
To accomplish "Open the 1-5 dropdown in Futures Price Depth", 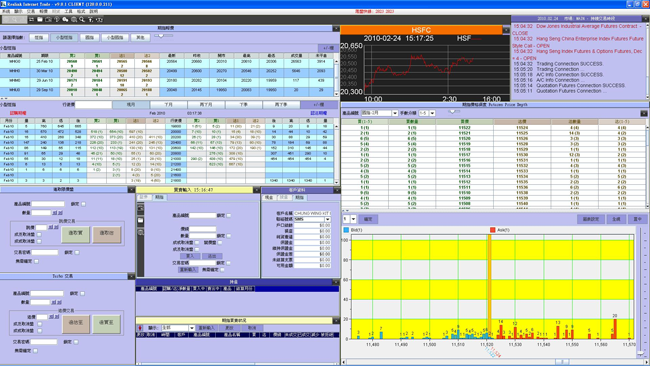I will (432, 113).
